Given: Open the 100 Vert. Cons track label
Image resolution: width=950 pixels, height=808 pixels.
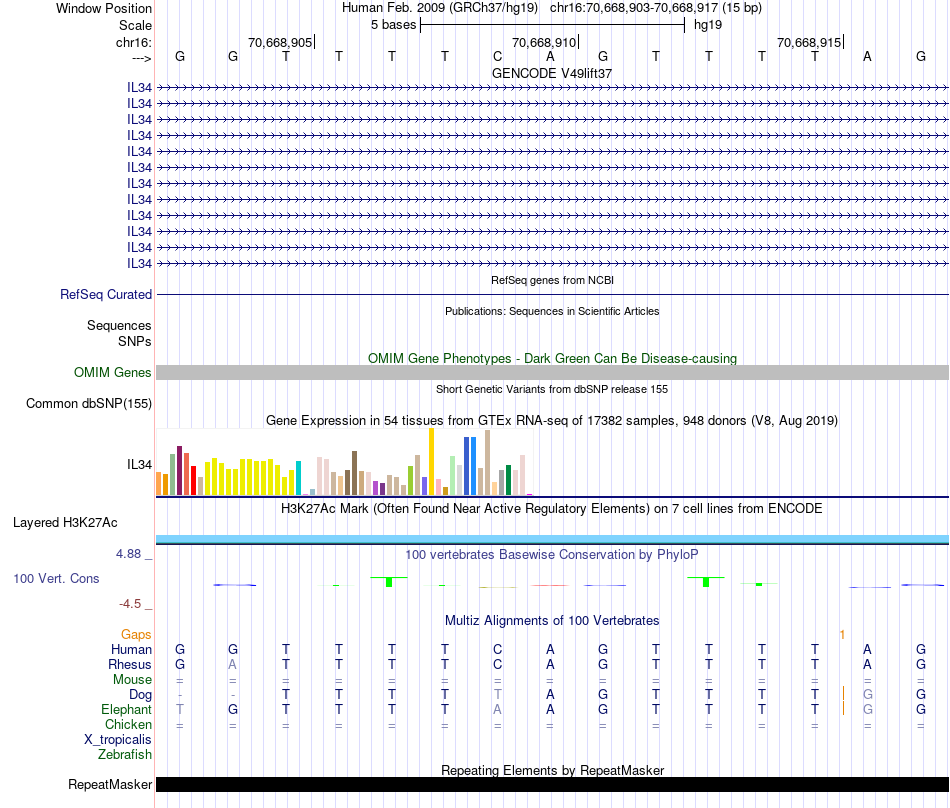Looking at the screenshot, I should click(56, 578).
